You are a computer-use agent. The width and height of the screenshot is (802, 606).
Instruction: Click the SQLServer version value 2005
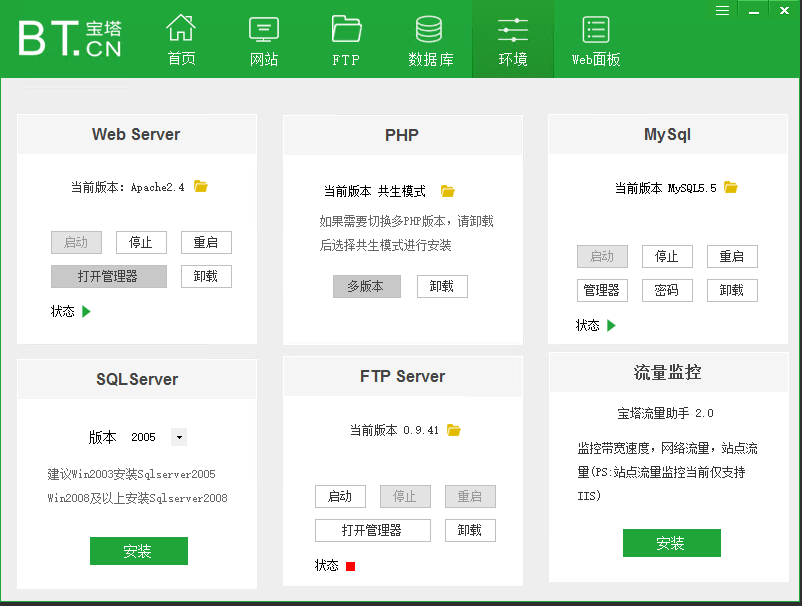click(x=143, y=437)
